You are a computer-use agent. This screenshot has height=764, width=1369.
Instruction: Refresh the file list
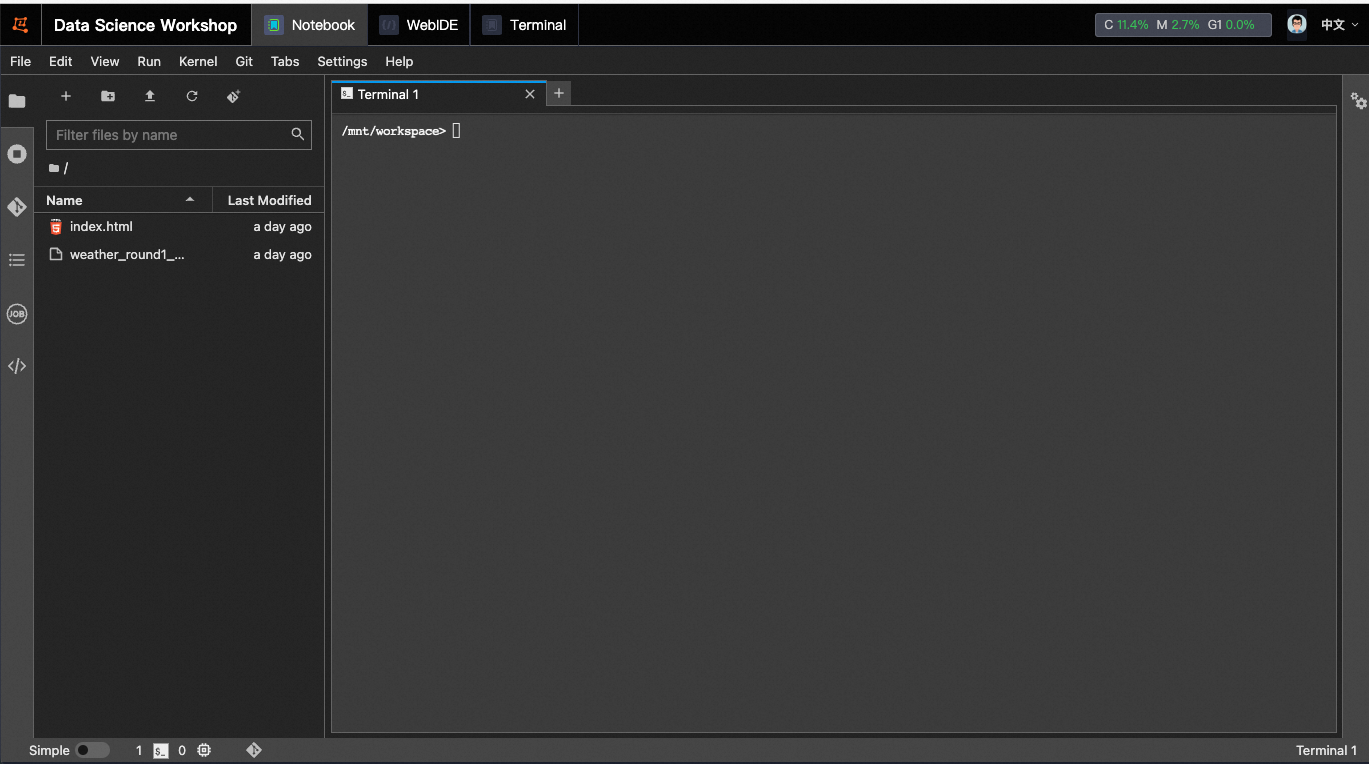click(x=192, y=96)
